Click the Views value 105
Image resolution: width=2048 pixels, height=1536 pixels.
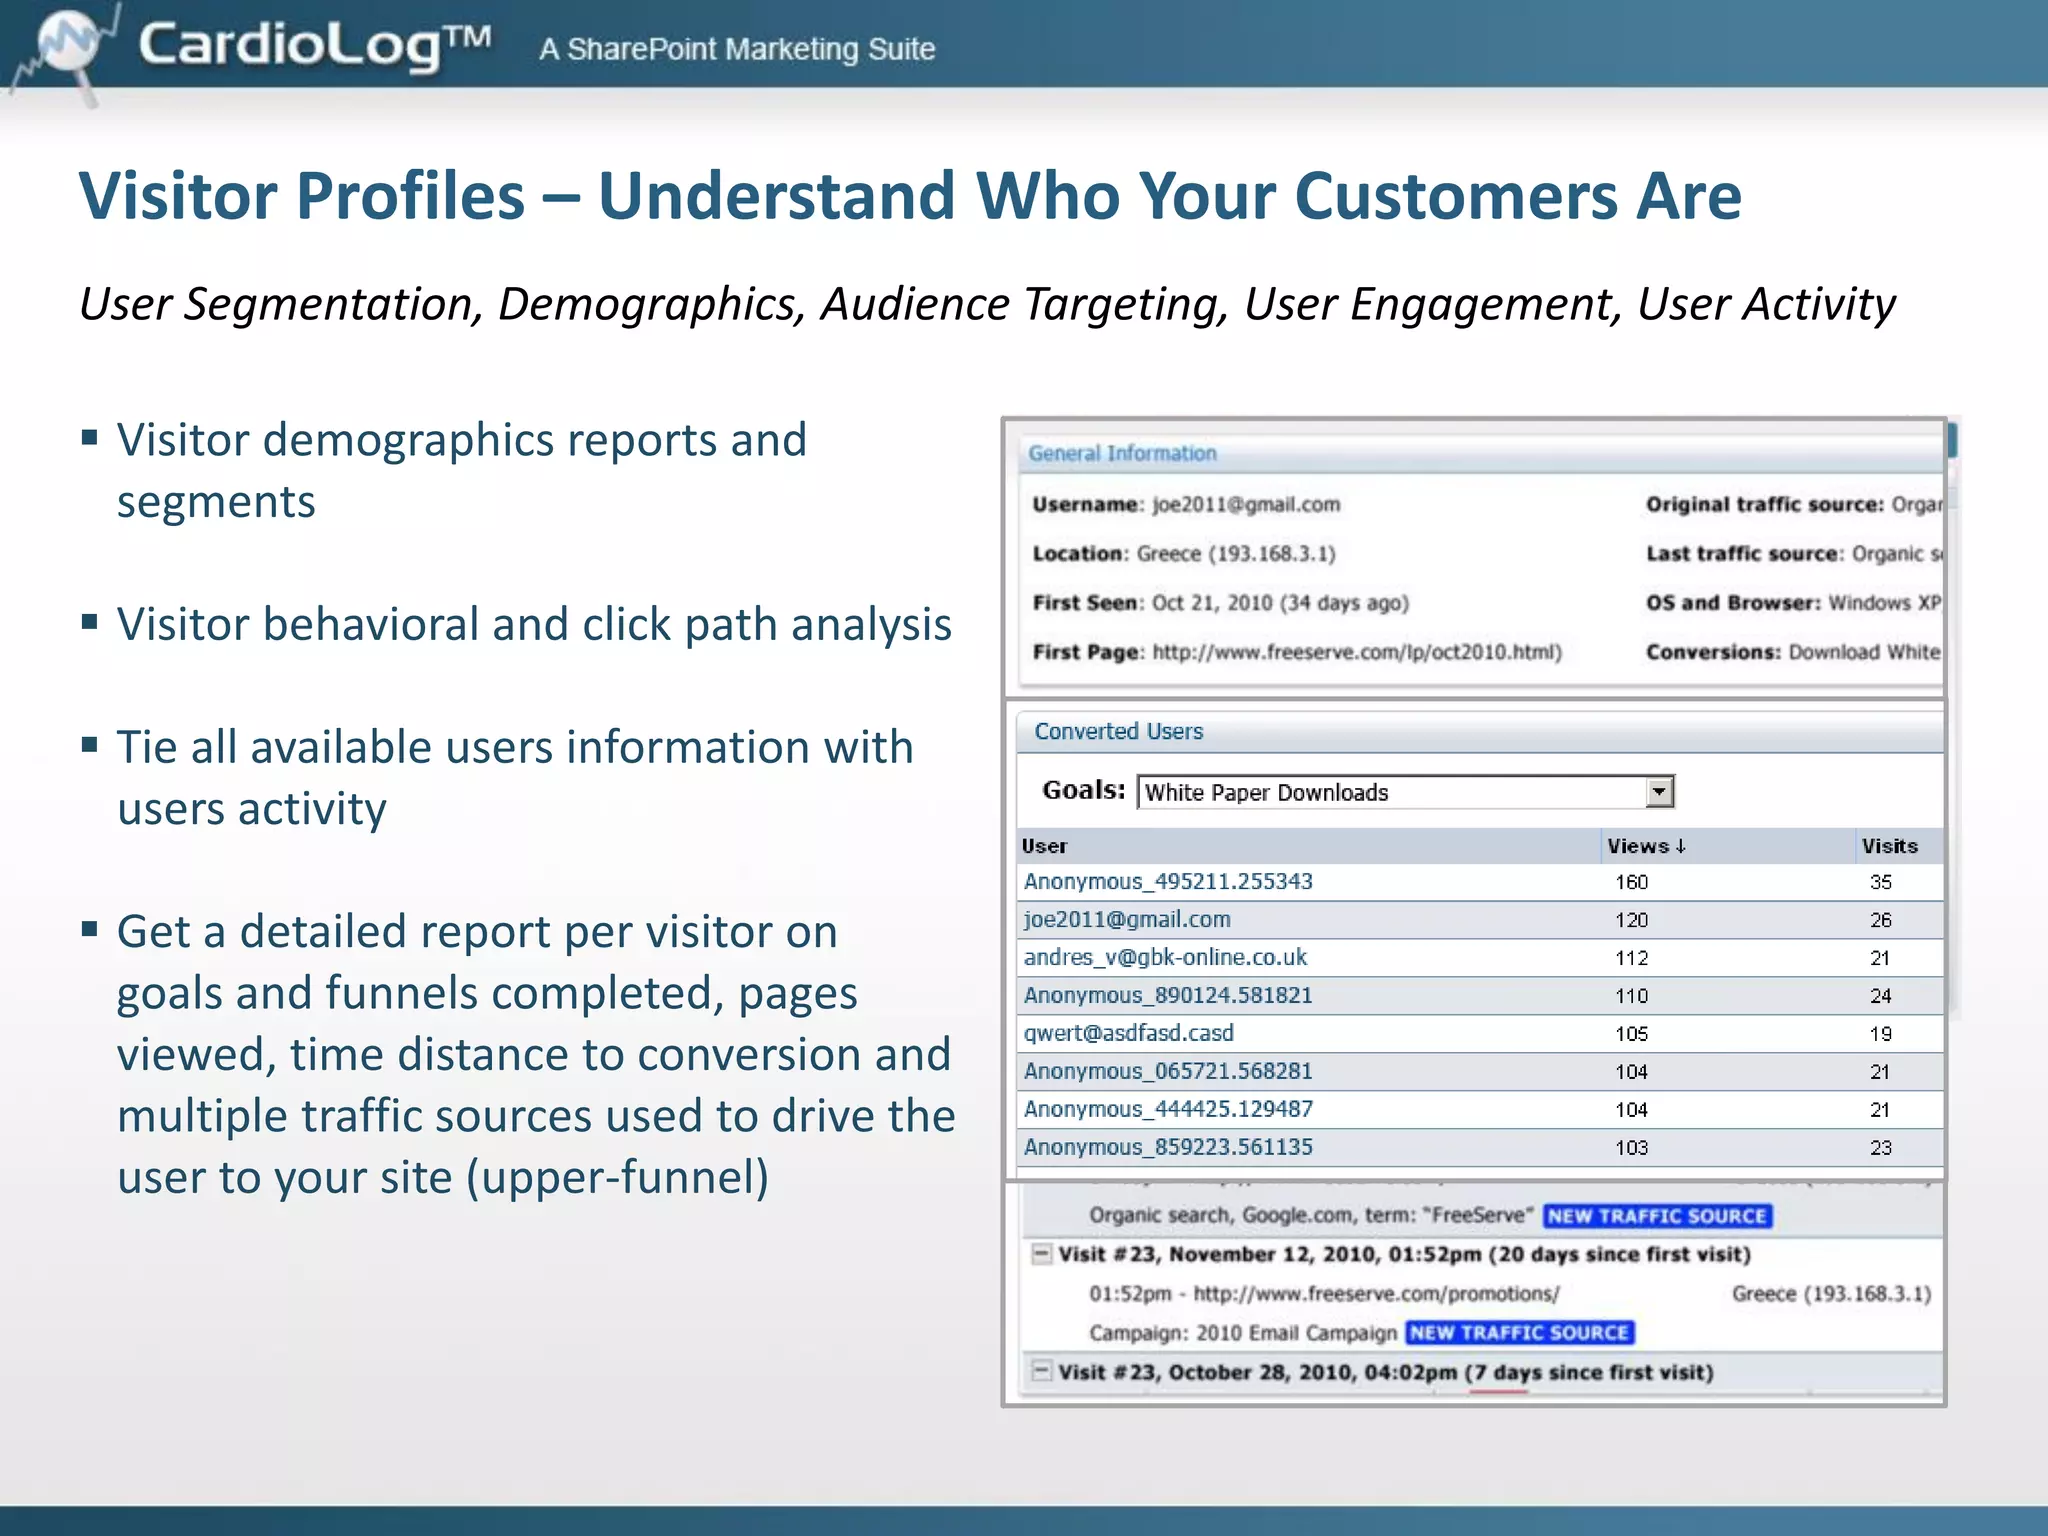1631,1034
